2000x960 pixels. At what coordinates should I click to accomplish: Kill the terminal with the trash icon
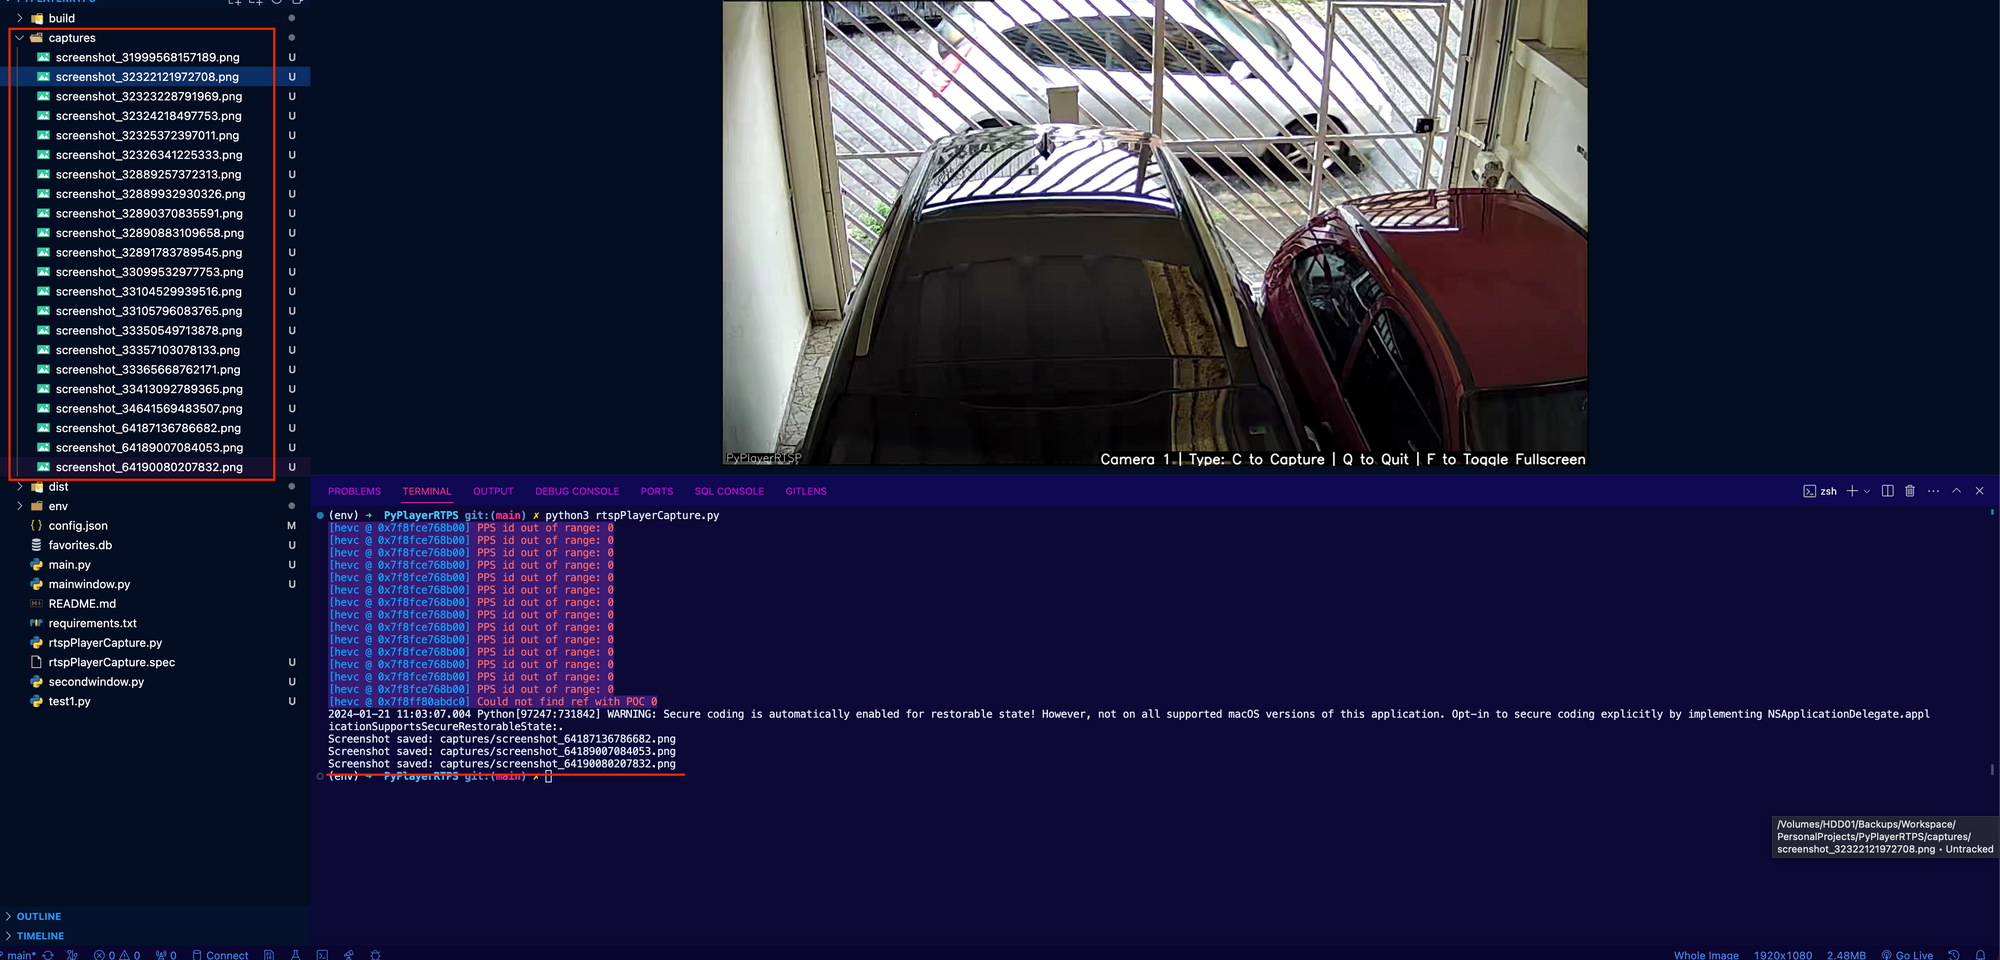click(x=1910, y=491)
